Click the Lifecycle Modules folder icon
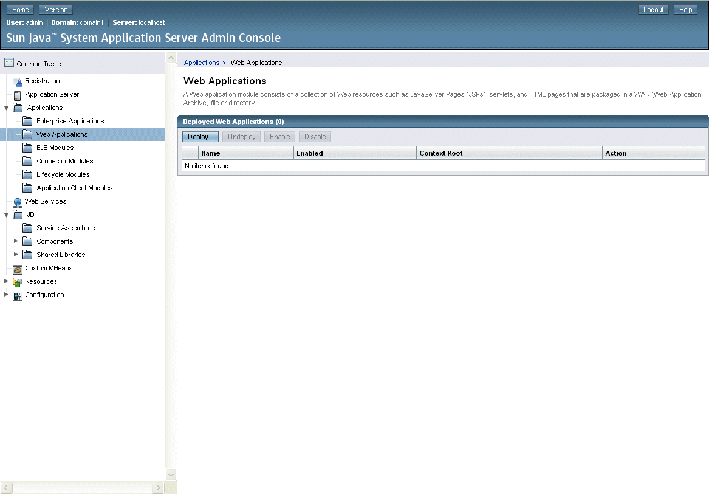709x494 pixels. (x=27, y=174)
